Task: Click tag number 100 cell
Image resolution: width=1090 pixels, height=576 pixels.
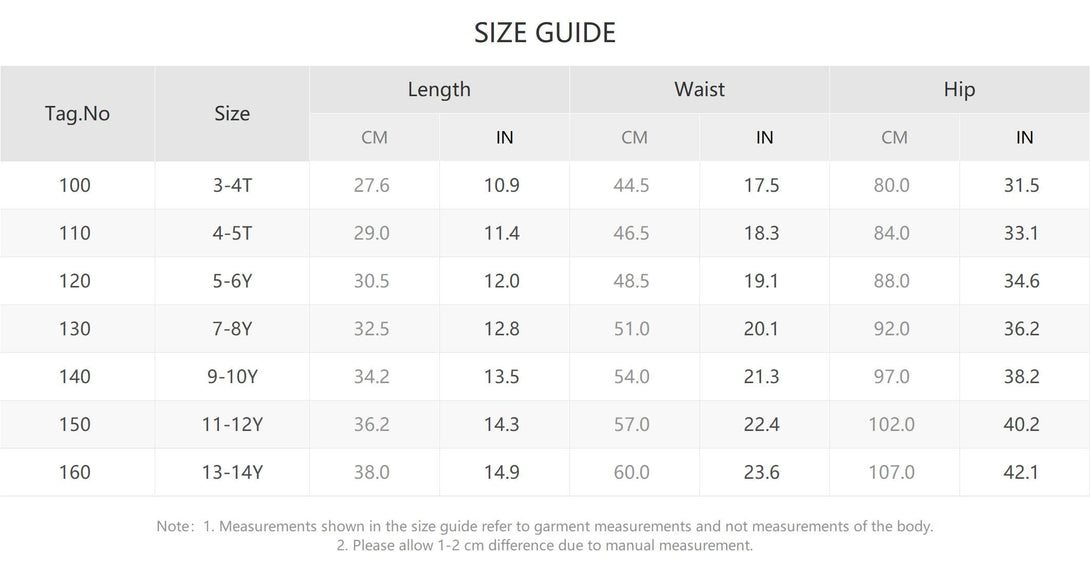Action: (x=75, y=185)
